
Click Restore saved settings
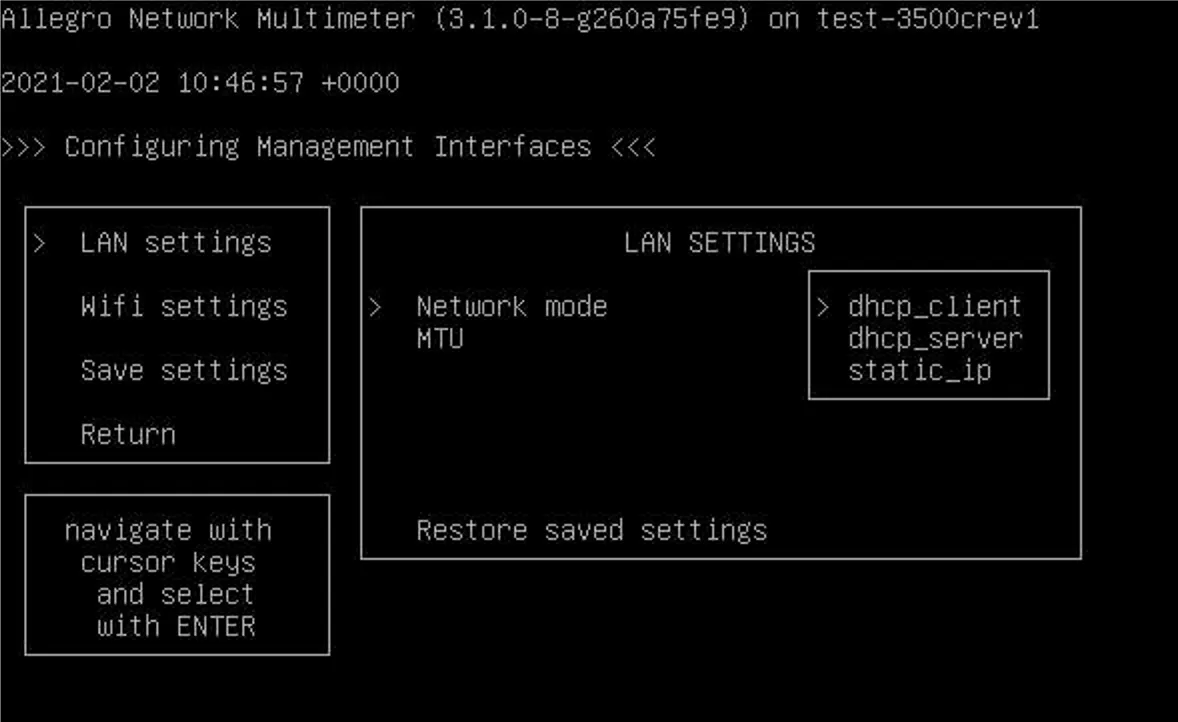point(591,530)
